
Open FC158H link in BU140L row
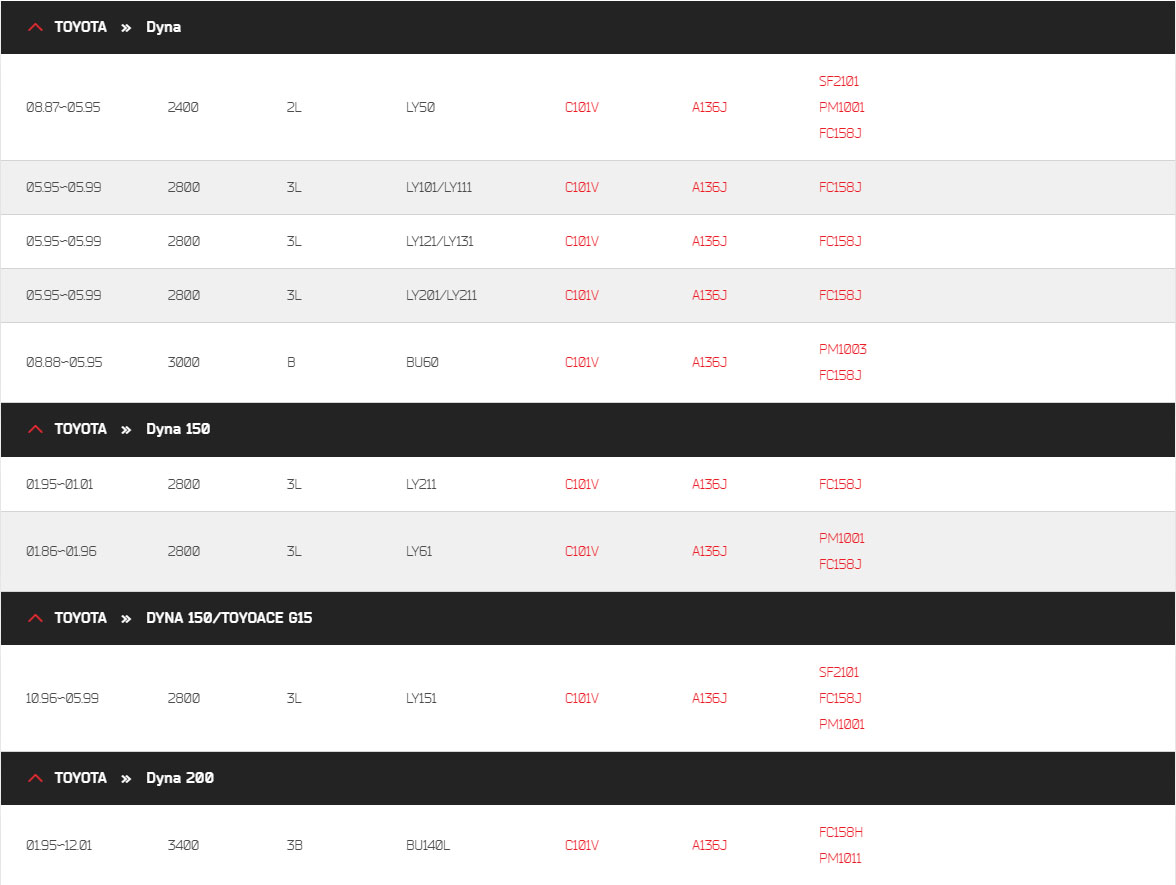841,832
